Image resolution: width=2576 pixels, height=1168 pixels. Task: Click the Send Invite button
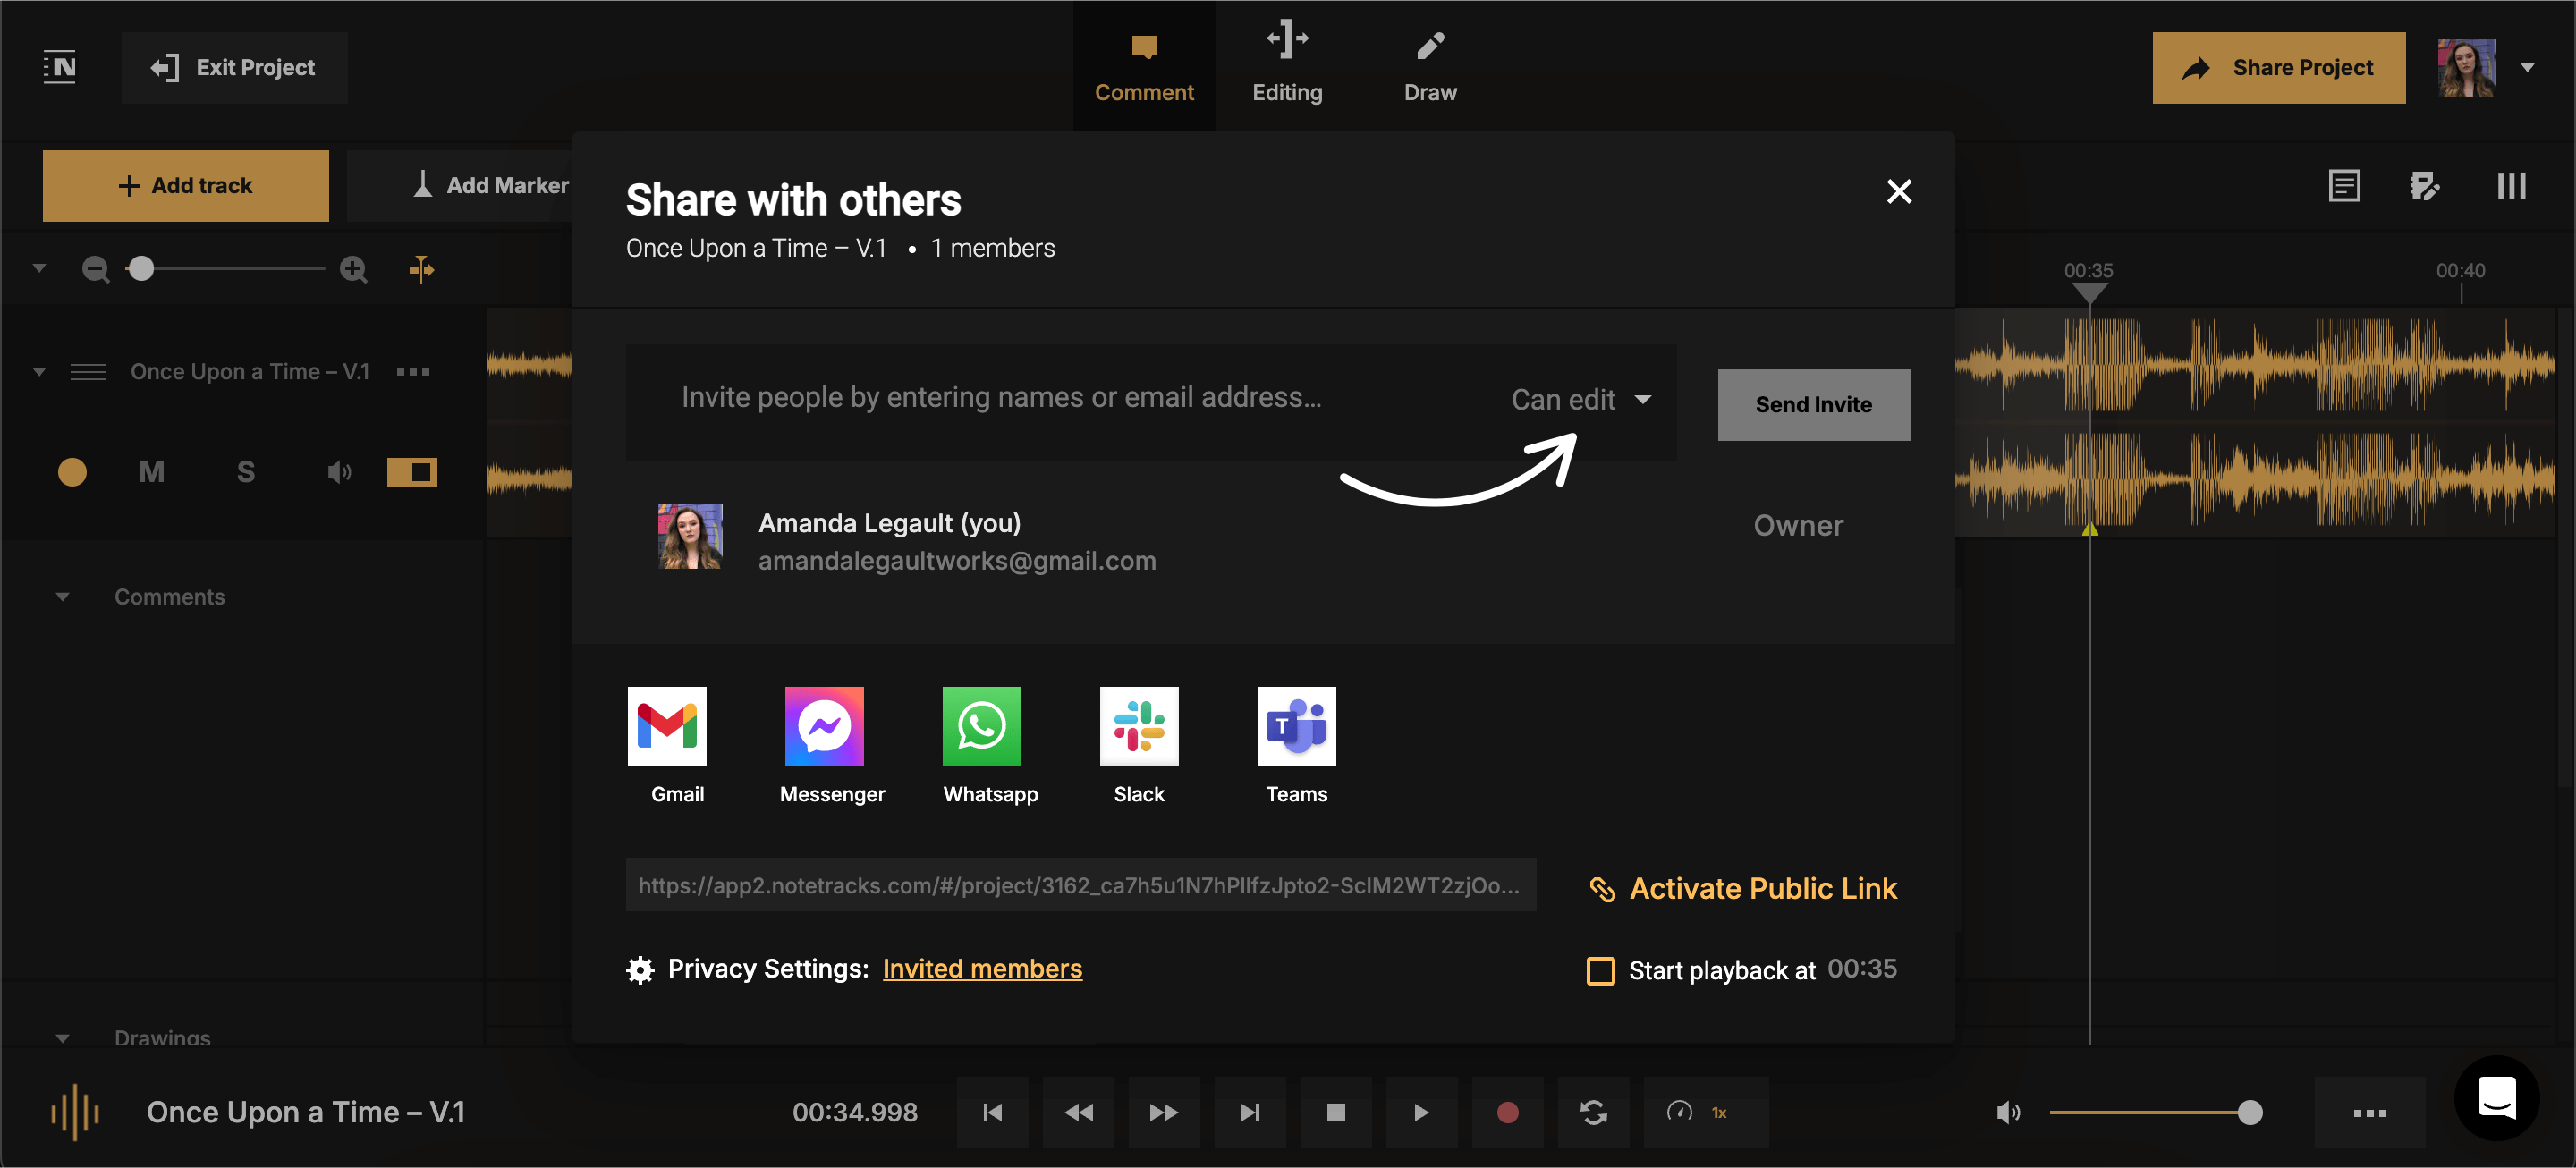[1813, 405]
